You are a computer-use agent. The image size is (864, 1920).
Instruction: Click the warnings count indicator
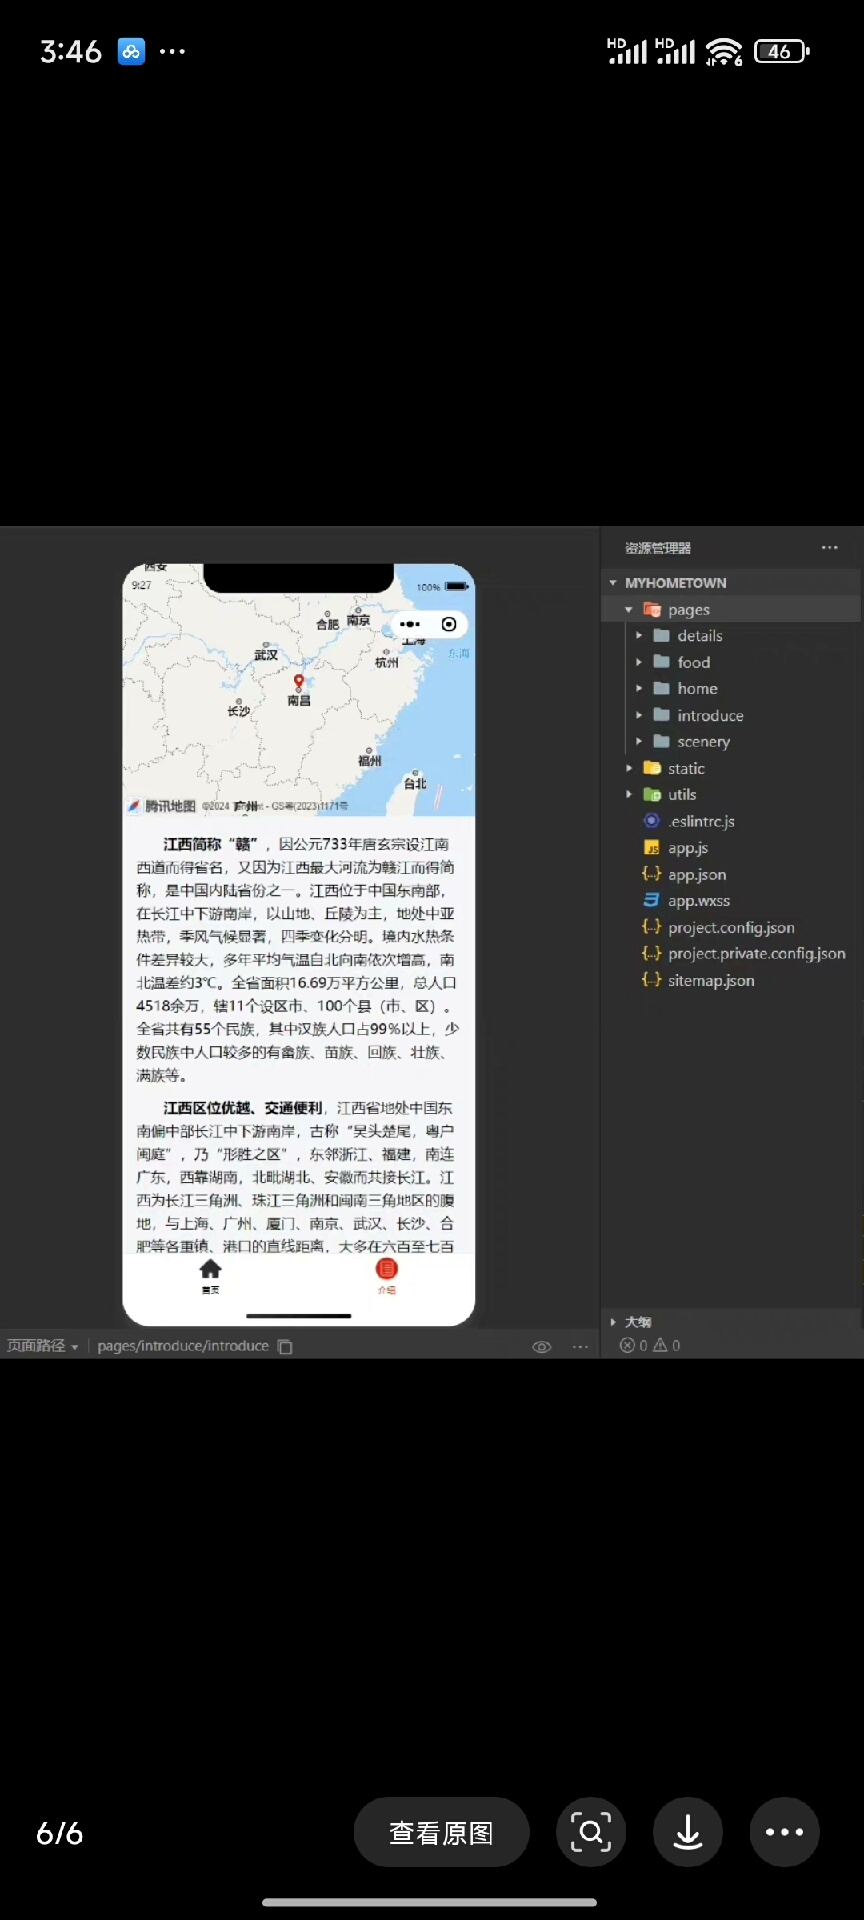(x=667, y=1346)
